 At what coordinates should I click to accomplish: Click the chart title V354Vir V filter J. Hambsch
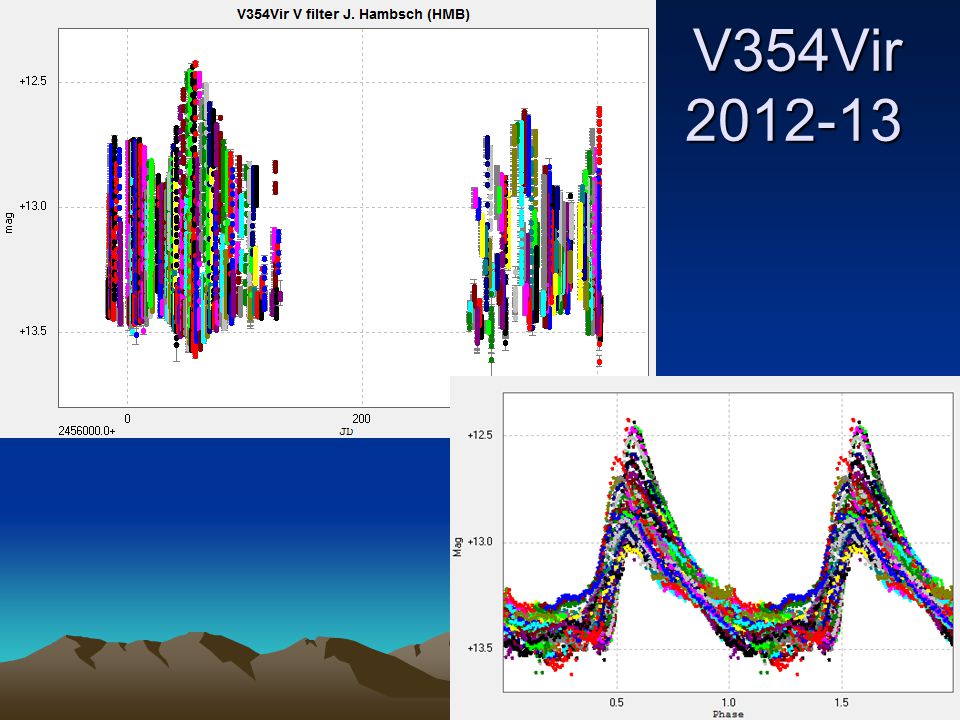pyautogui.click(x=353, y=14)
